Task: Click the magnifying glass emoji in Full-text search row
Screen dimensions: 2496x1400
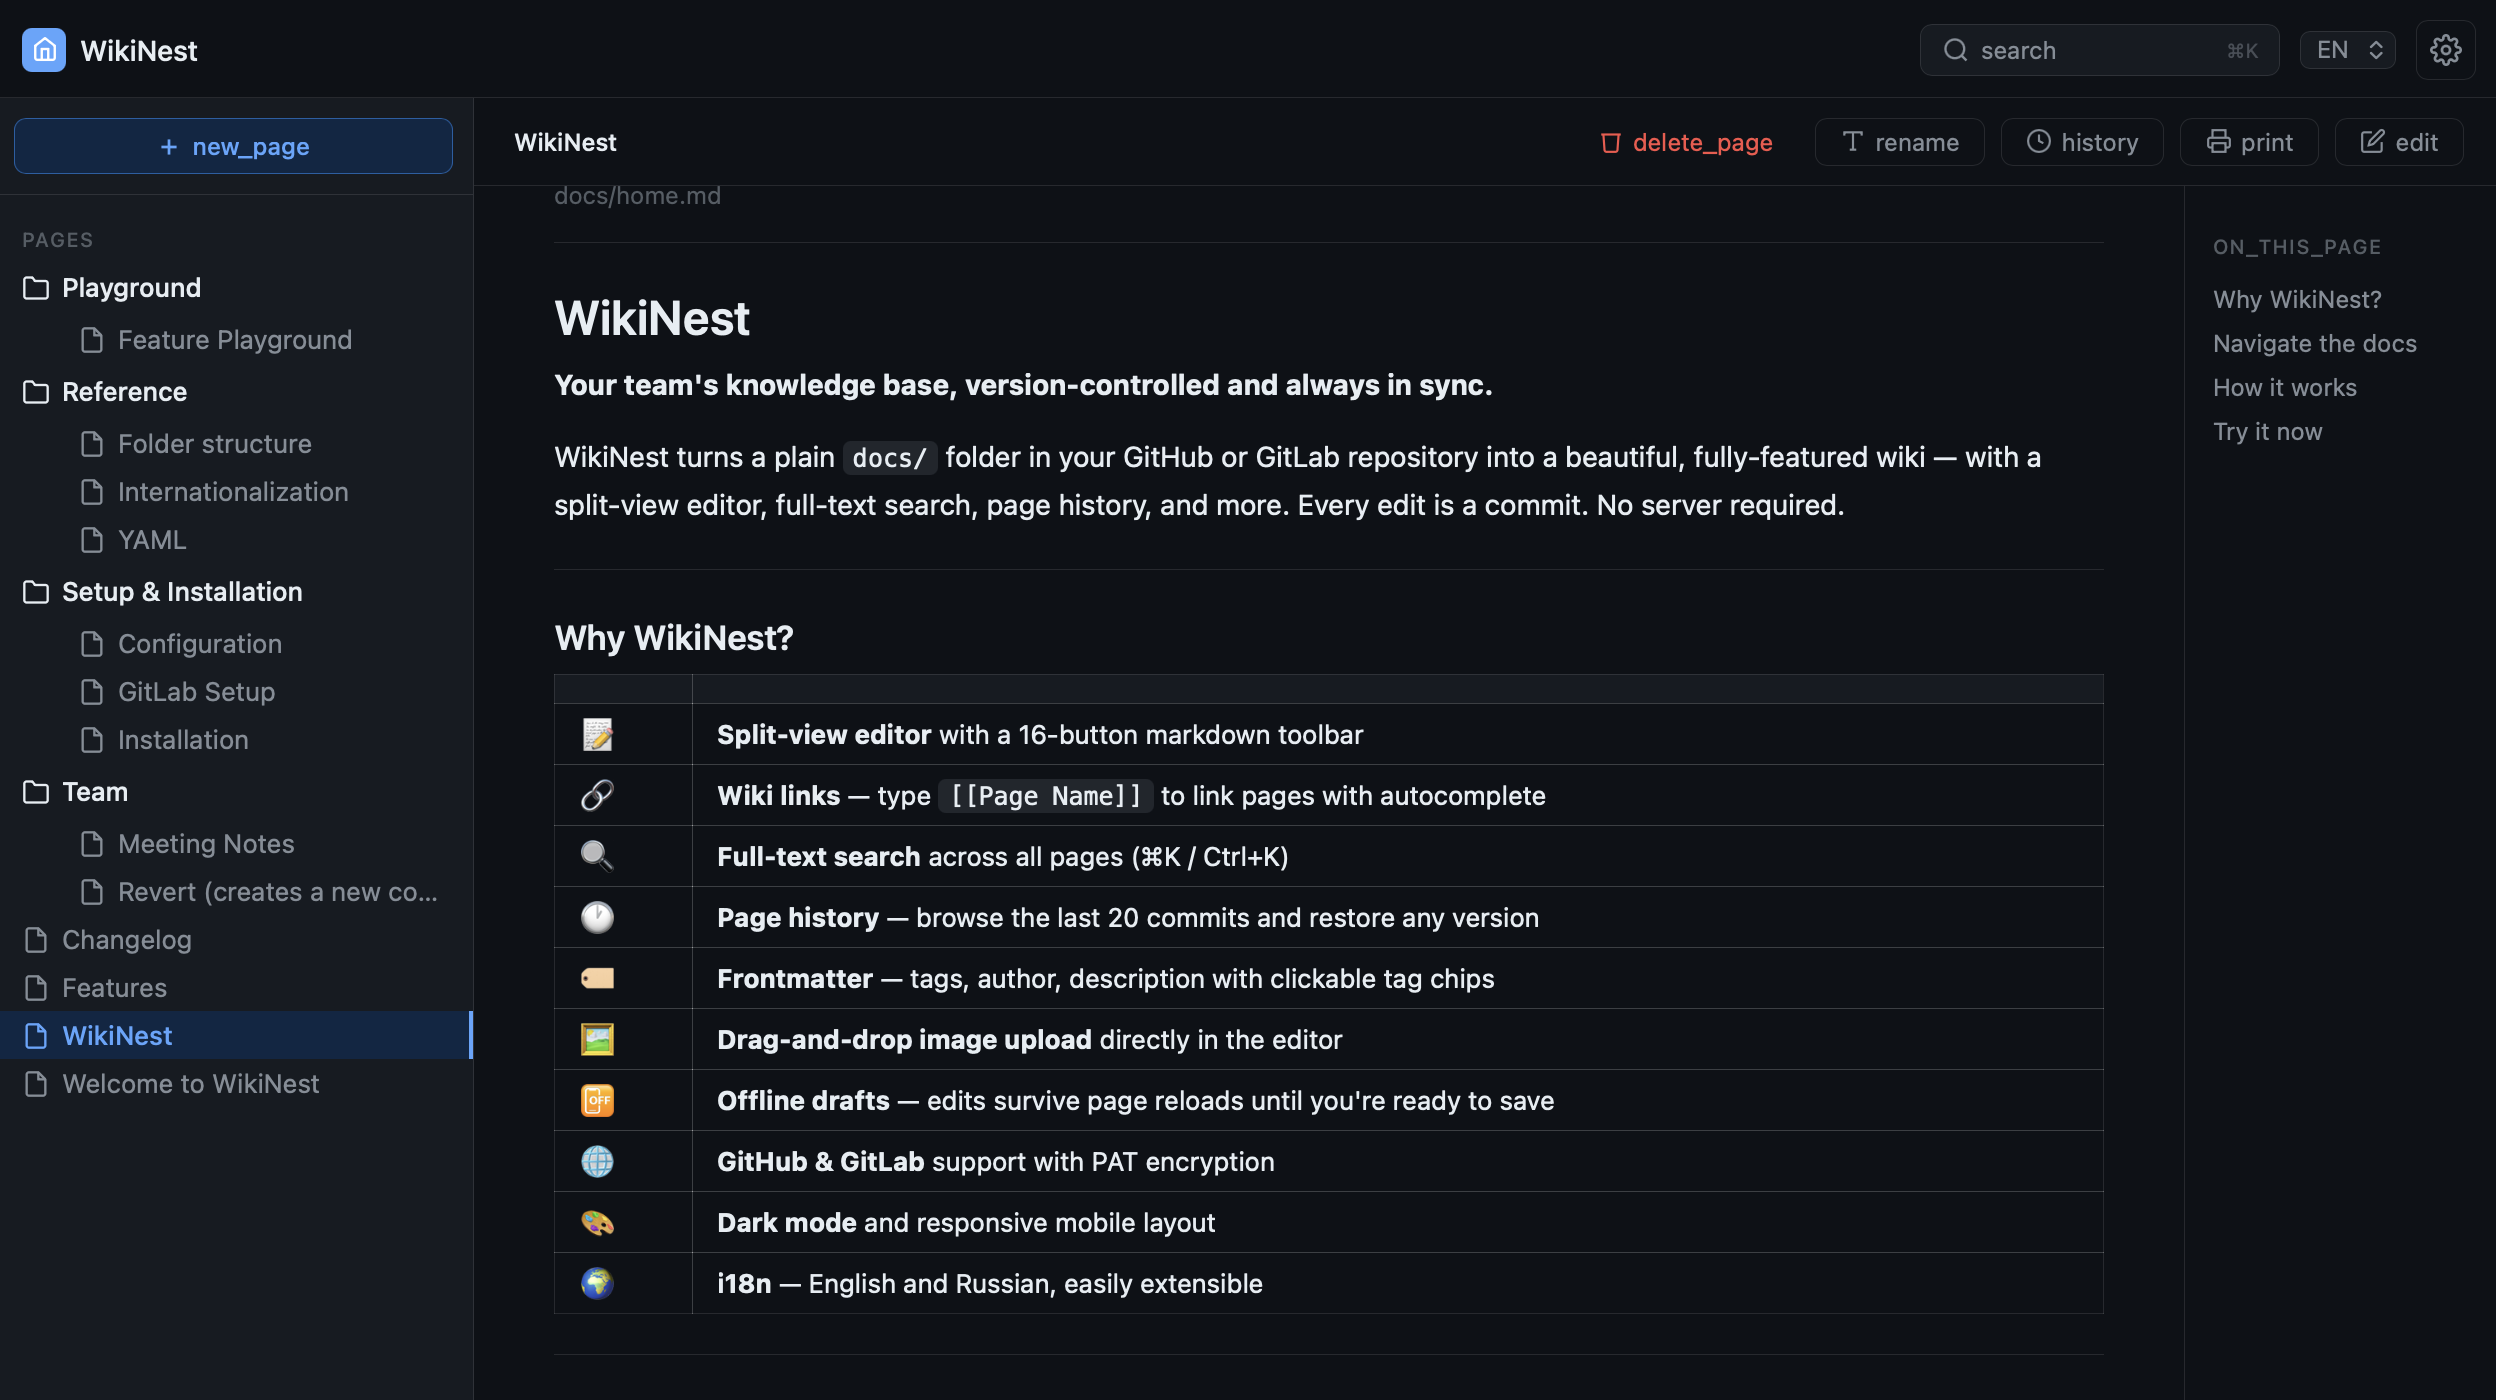Action: click(x=597, y=857)
